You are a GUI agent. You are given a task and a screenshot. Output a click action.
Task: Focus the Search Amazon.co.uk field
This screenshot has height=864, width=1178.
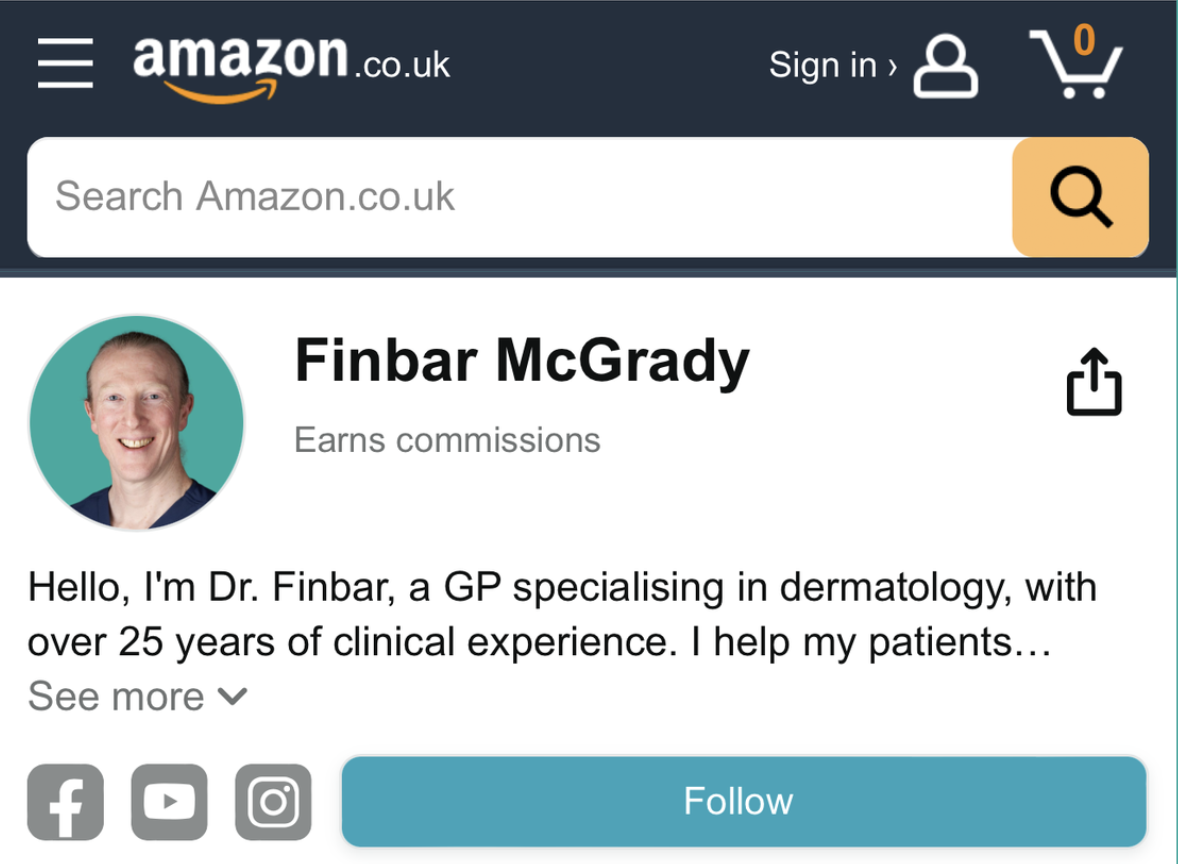pyautogui.click(x=520, y=197)
